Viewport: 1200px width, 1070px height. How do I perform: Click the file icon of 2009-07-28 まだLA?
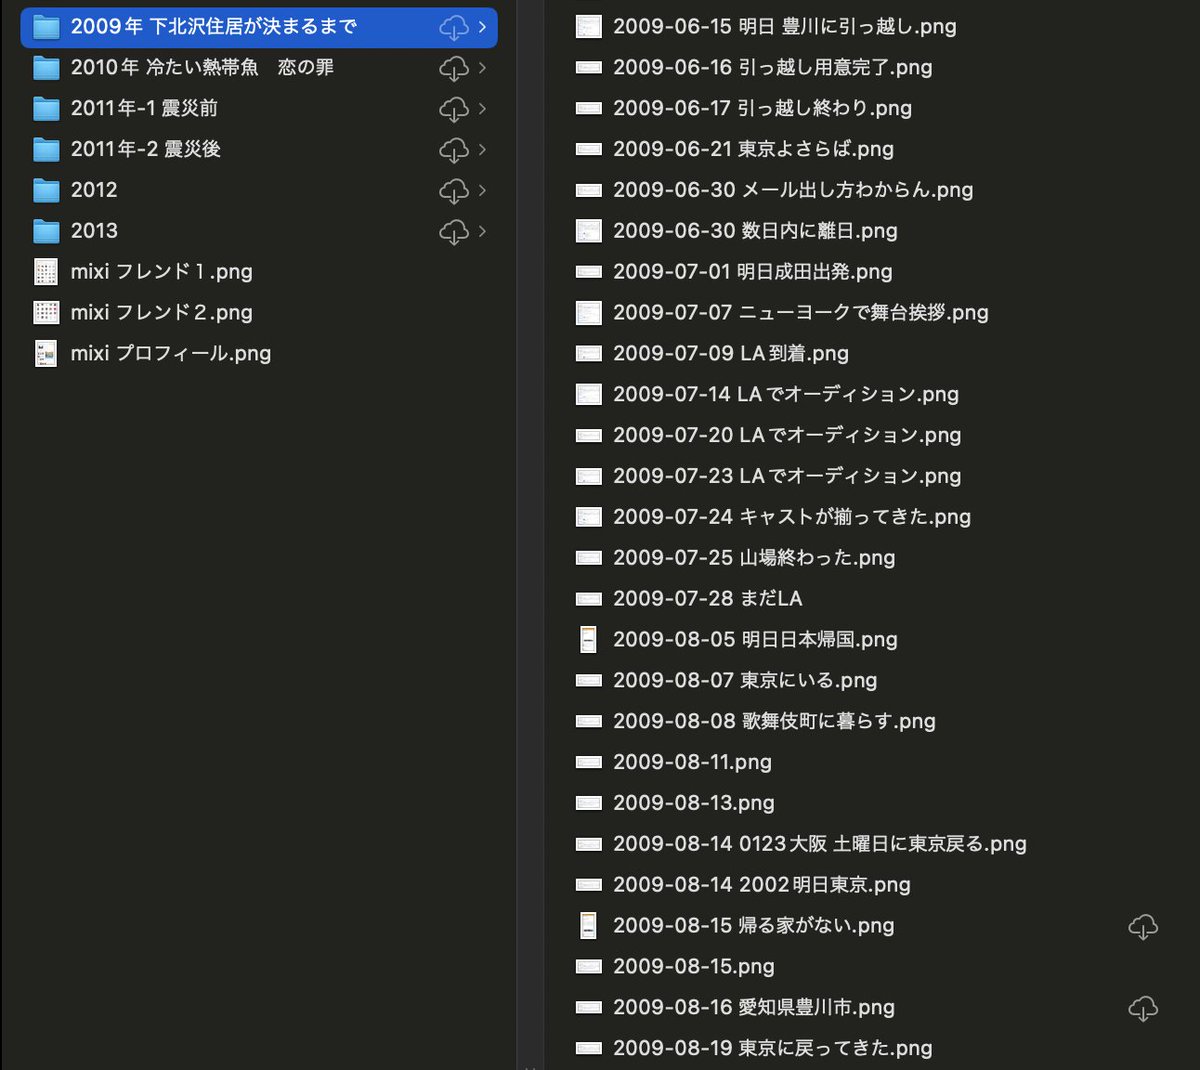tap(589, 599)
